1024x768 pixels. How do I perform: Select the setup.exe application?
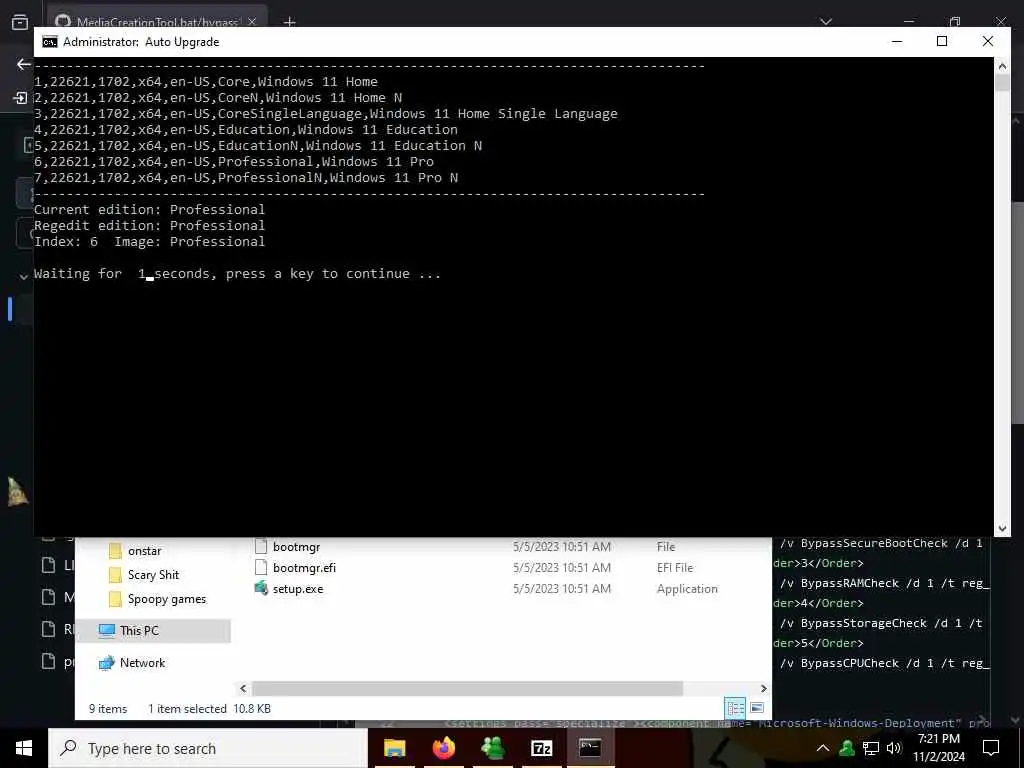(x=298, y=588)
